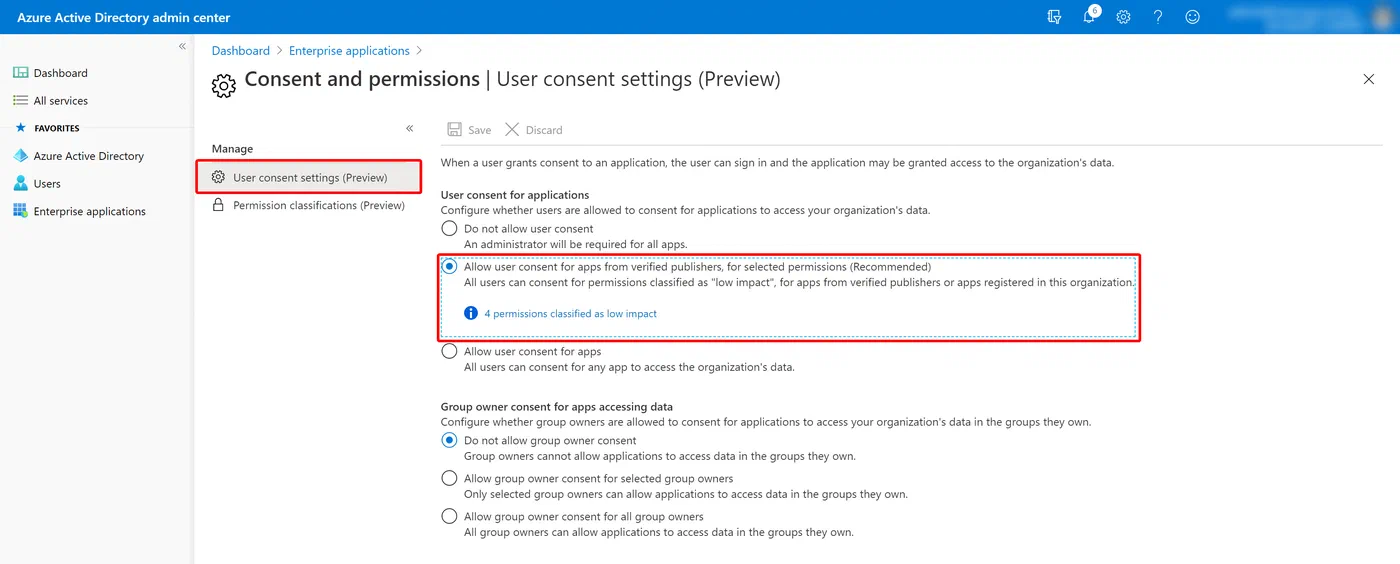Image resolution: width=1400 pixels, height=564 pixels.
Task: Click the Enterprise applications grid icon
Action: pyautogui.click(x=20, y=211)
